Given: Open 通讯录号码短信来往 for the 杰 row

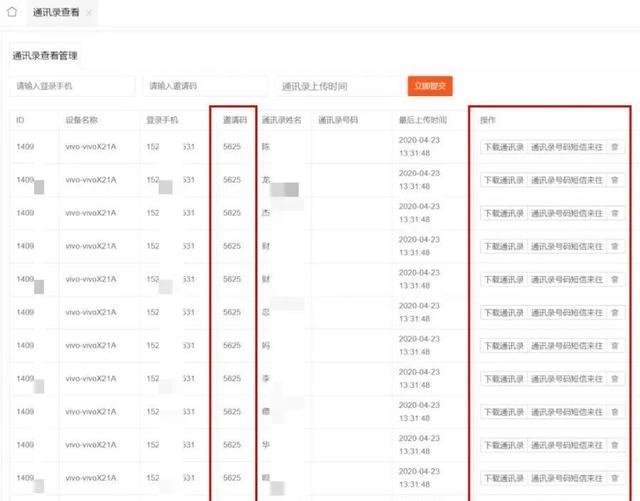Looking at the screenshot, I should tap(567, 213).
